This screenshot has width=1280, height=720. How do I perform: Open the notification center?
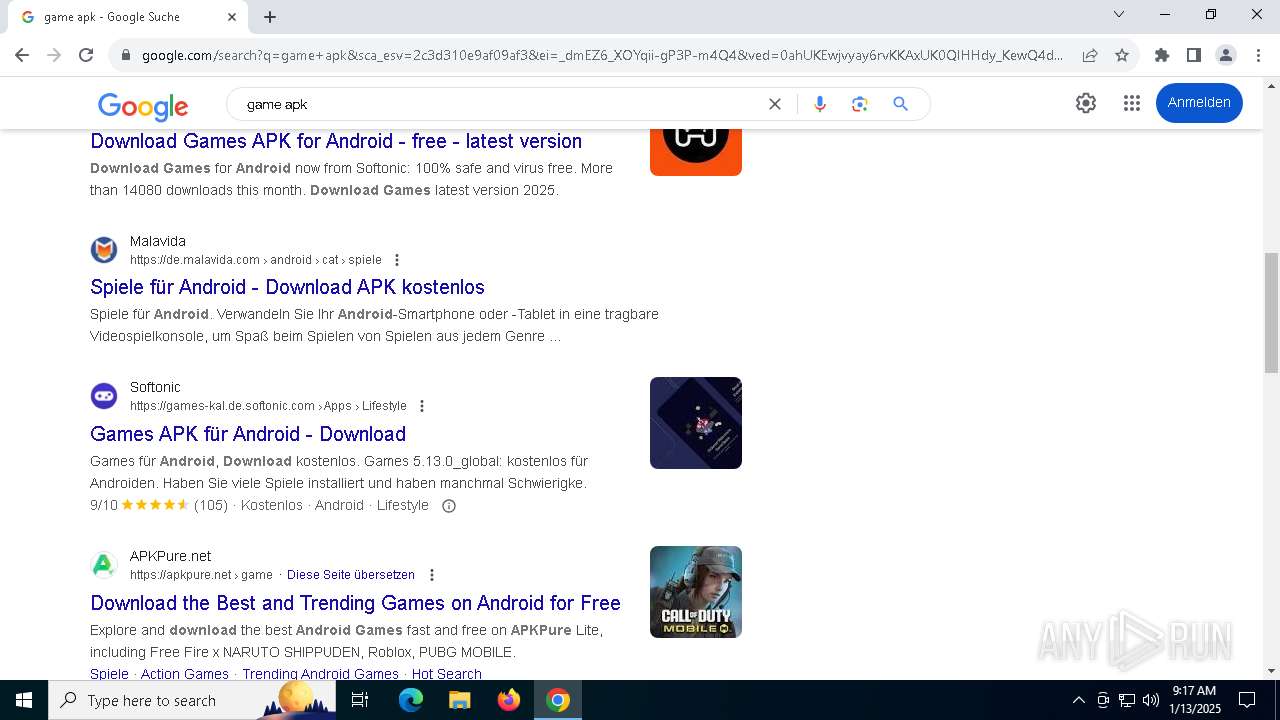pyautogui.click(x=1247, y=700)
